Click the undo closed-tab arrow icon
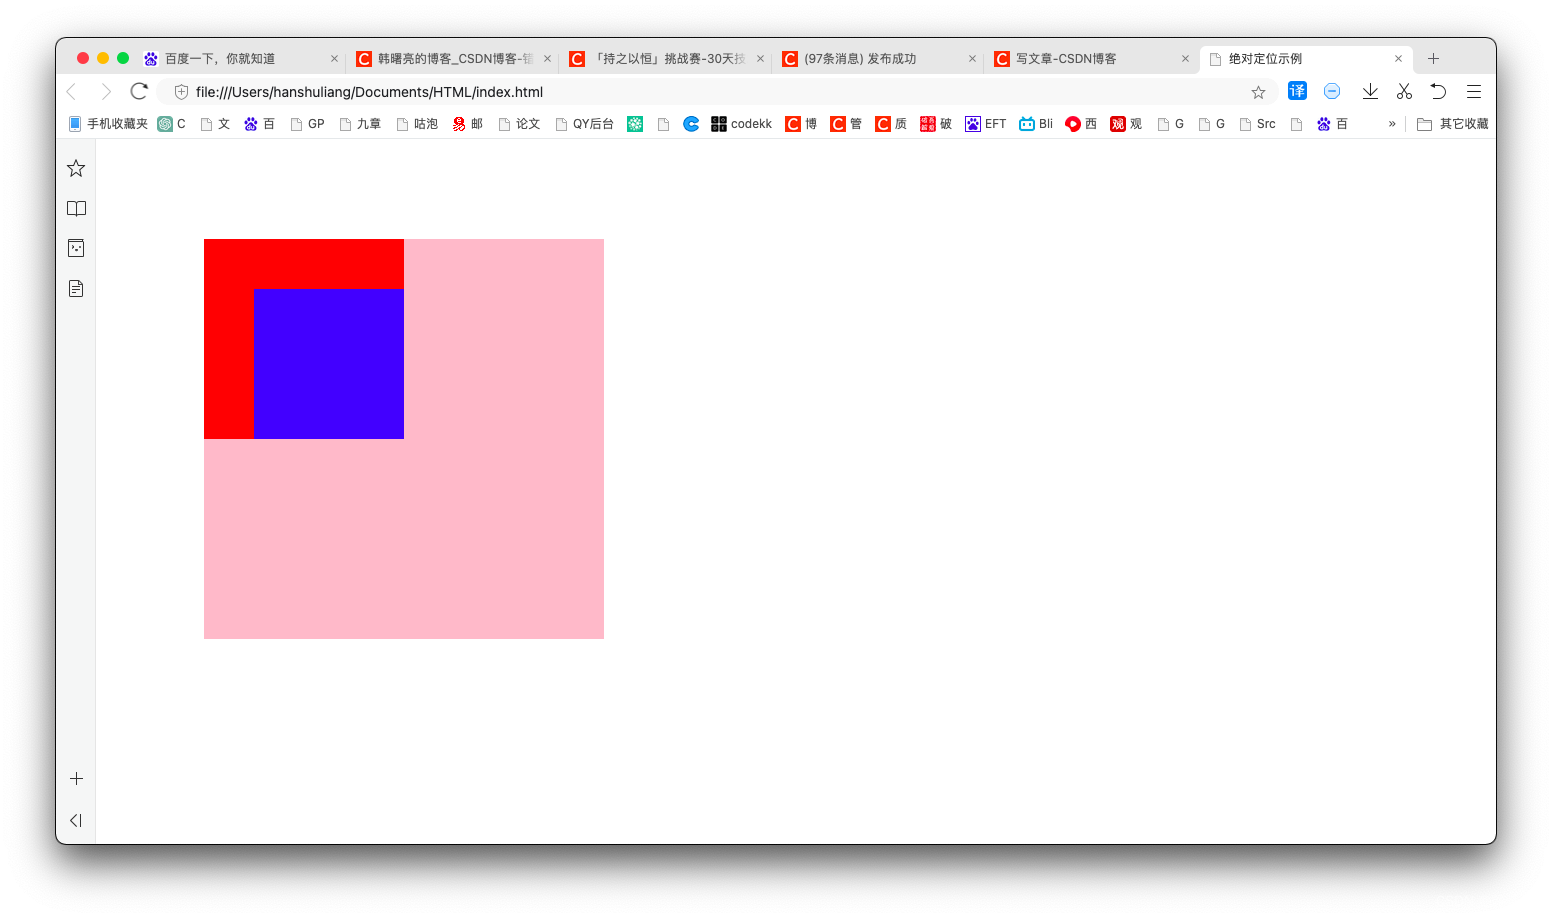This screenshot has height=918, width=1552. (x=1438, y=91)
